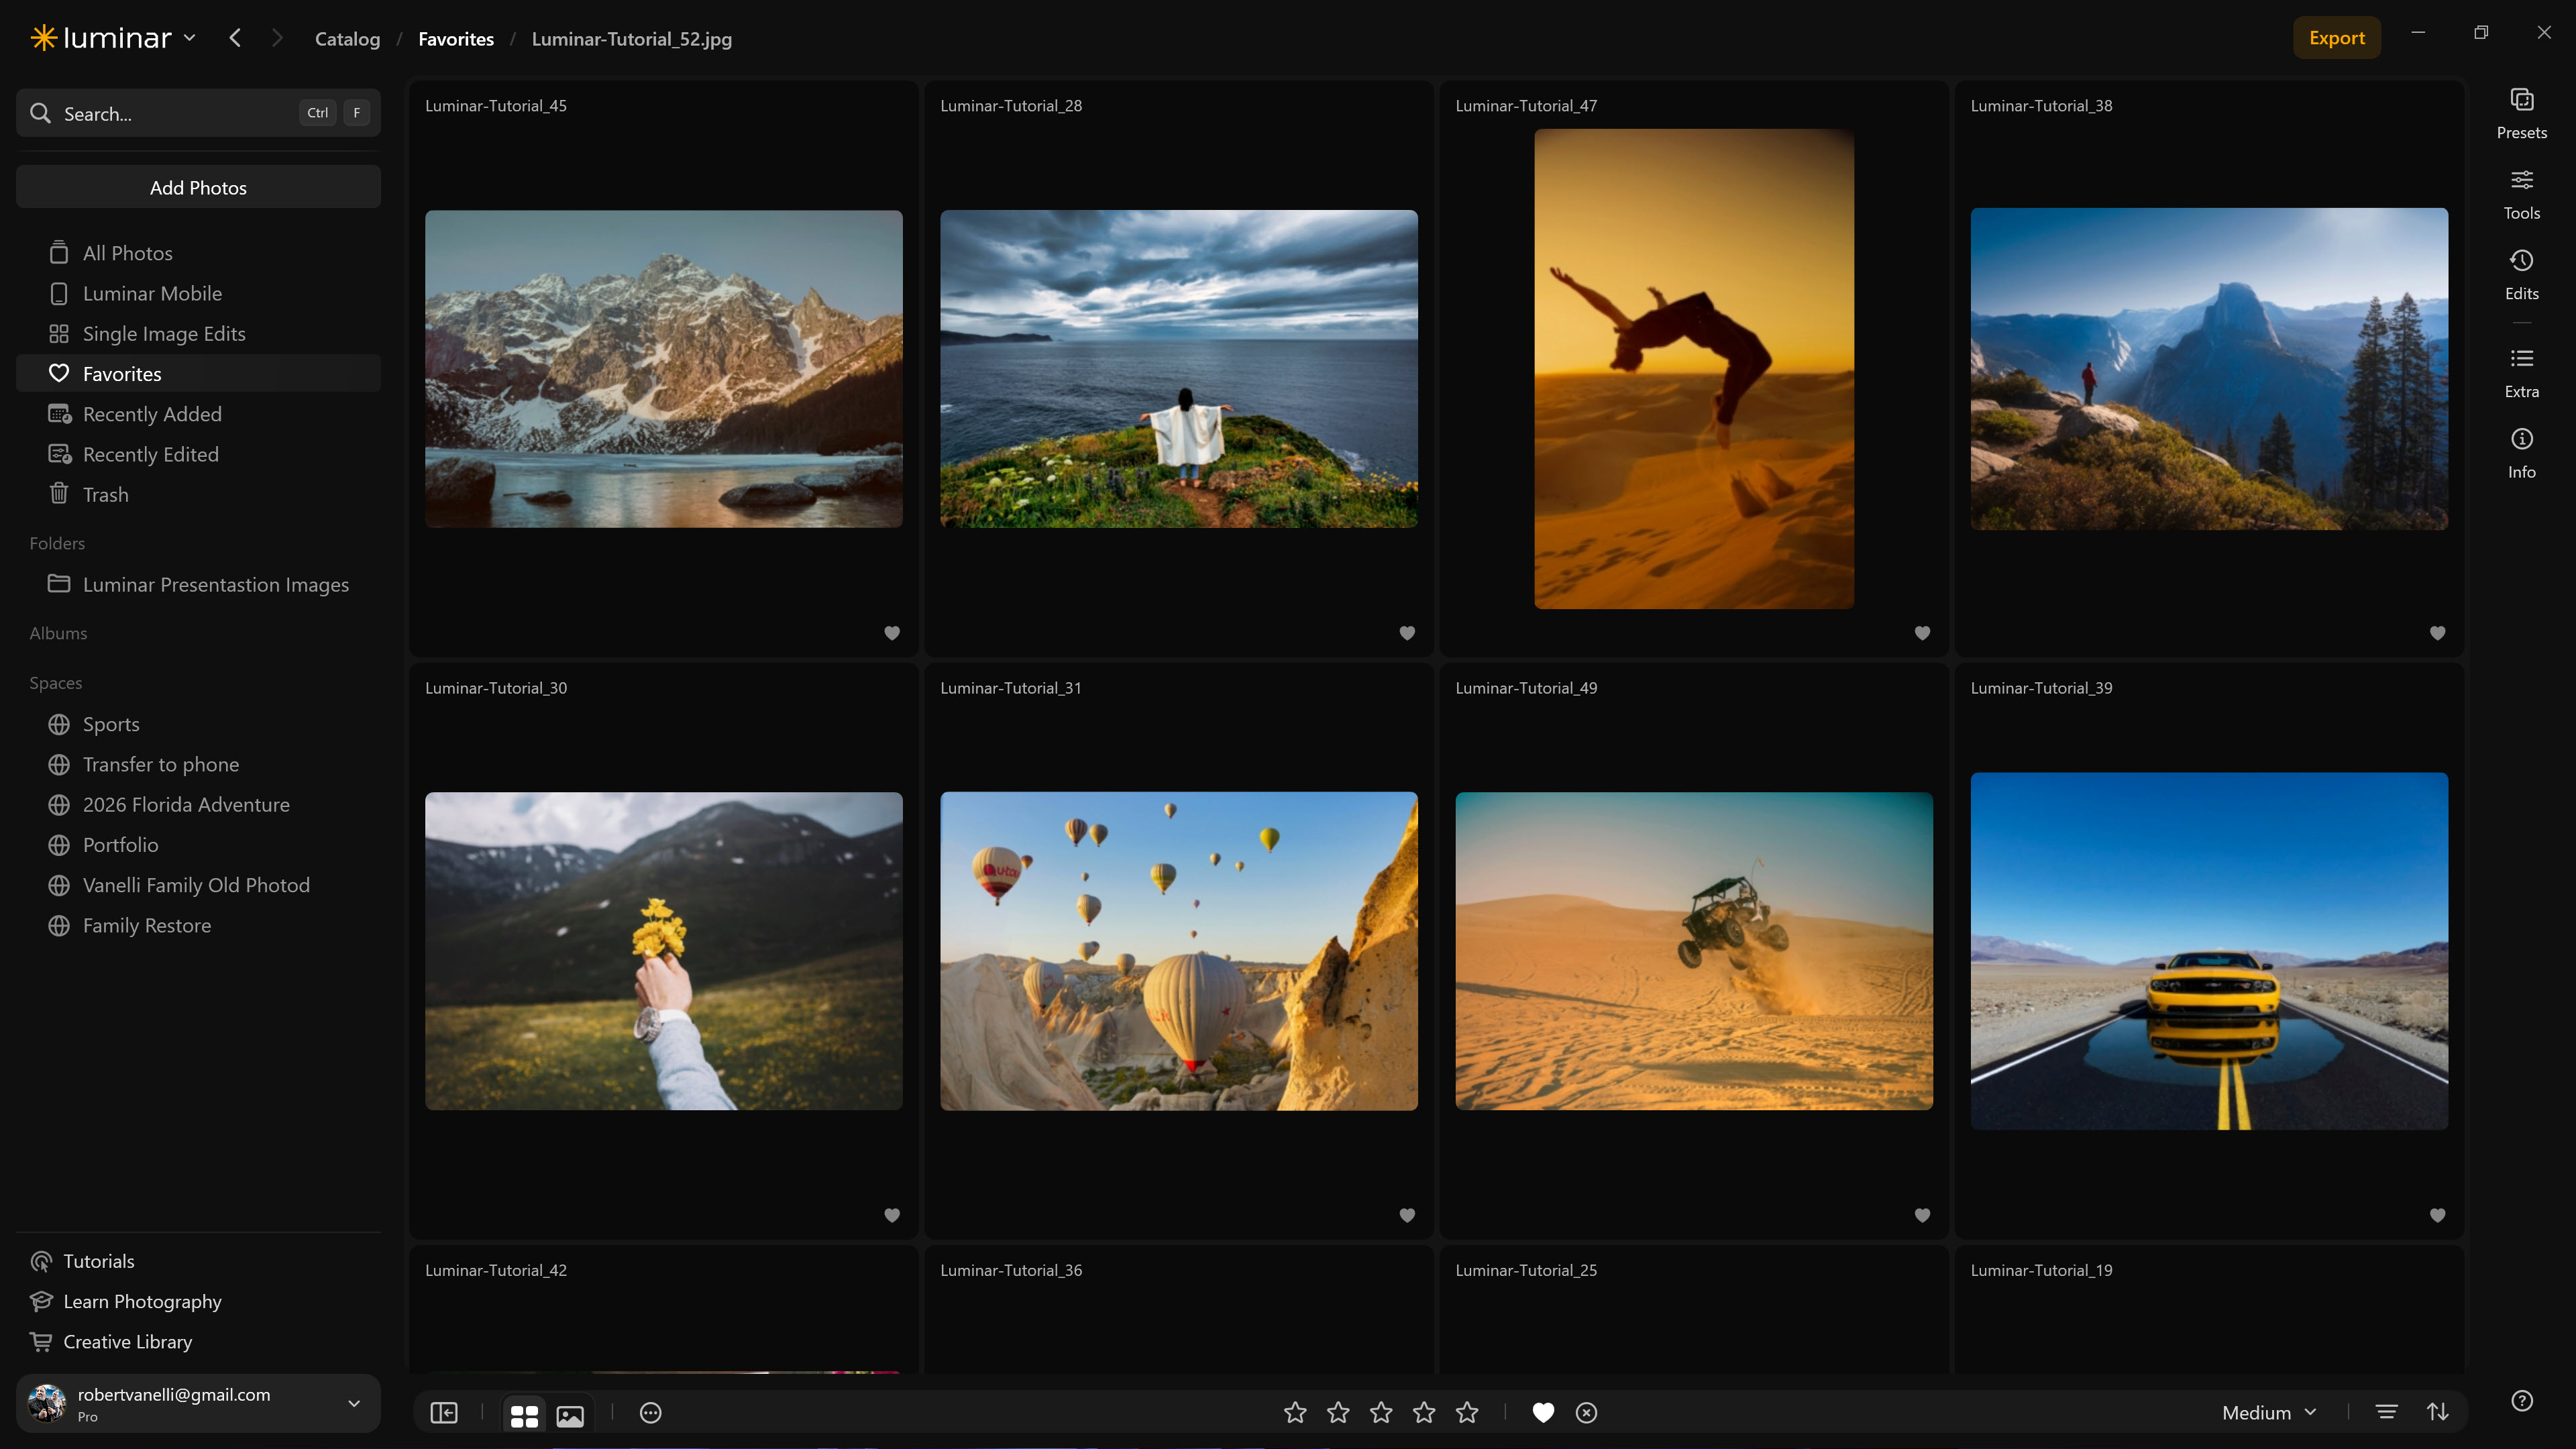This screenshot has height=1449, width=2576.
Task: Select the hot air balloons photo
Action: (1178, 951)
